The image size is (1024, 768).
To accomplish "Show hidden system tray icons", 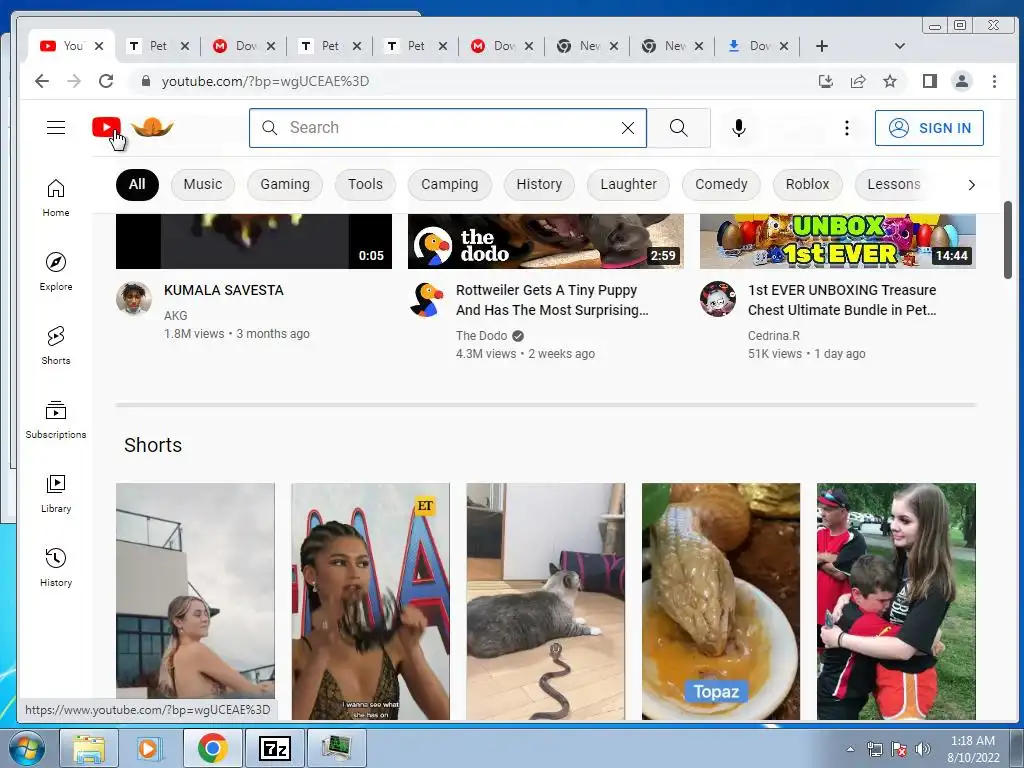I will 850,749.
